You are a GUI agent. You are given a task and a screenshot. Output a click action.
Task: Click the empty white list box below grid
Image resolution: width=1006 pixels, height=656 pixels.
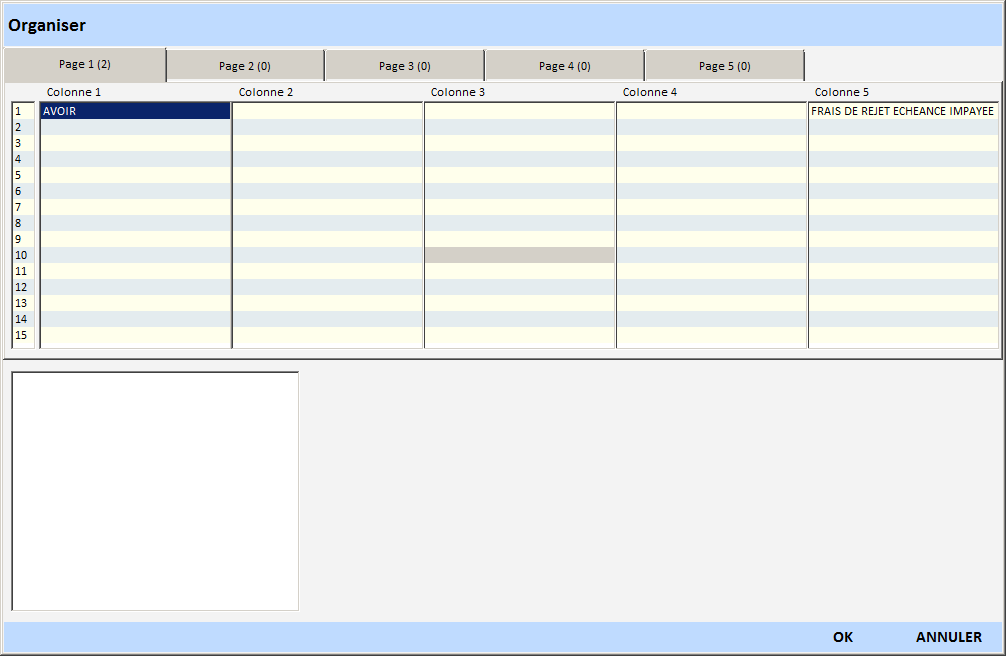(x=155, y=491)
